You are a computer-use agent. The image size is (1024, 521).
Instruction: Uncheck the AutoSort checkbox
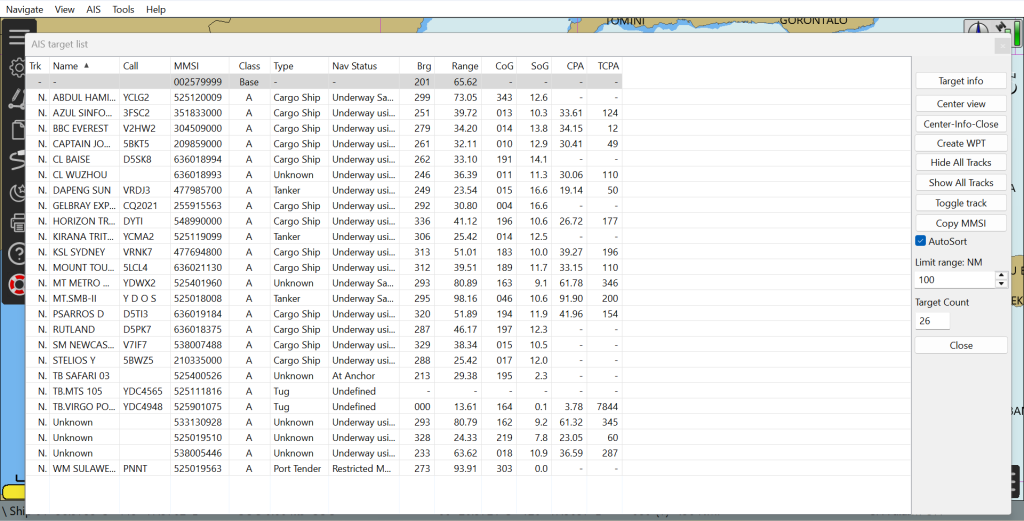[x=921, y=241]
